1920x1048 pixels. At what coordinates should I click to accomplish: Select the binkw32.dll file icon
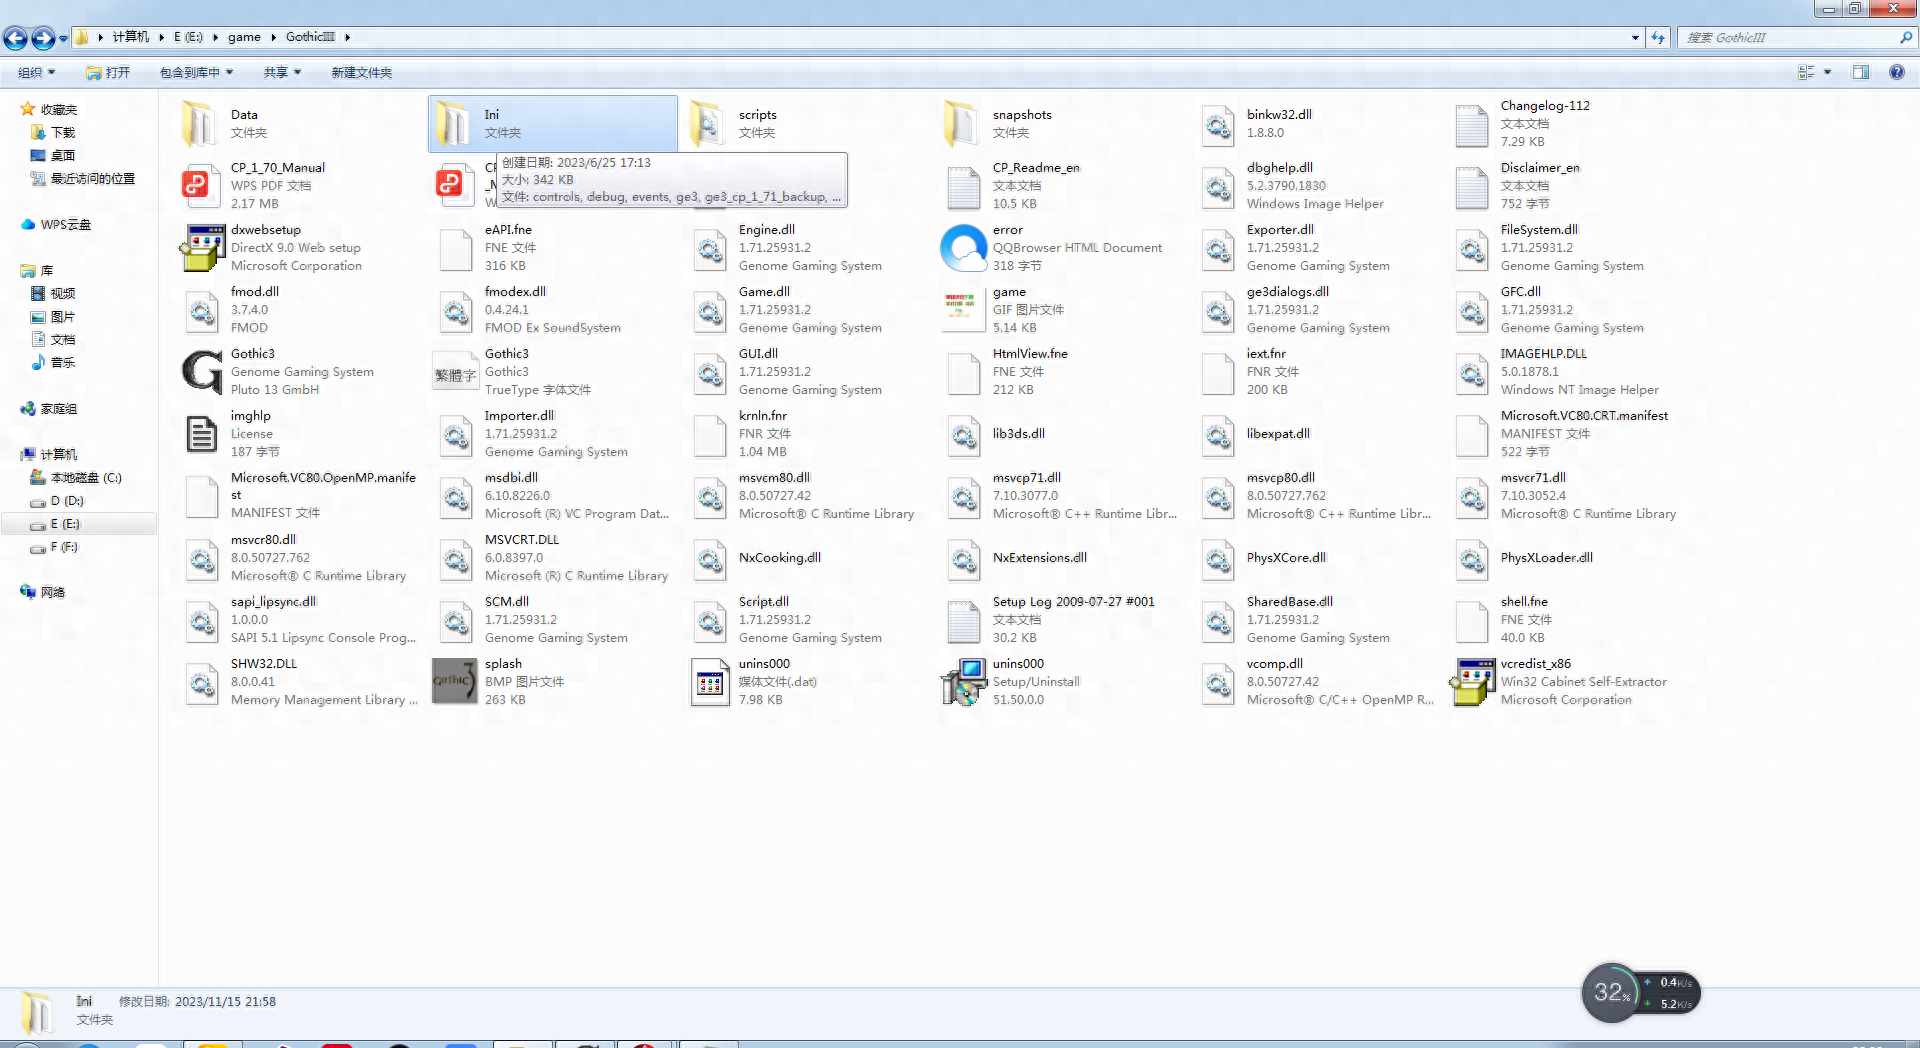point(1217,124)
